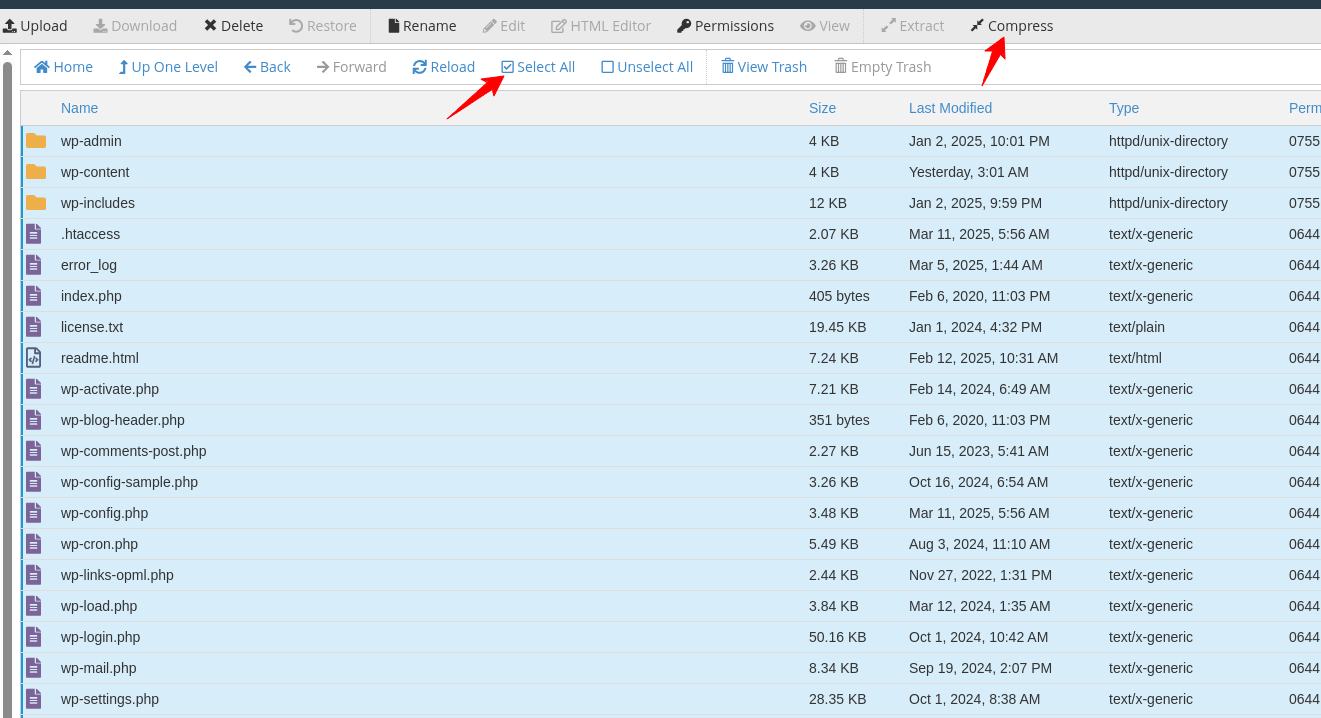The height and width of the screenshot is (718, 1321).
Task: Navigate Up One Level
Action: [x=168, y=67]
